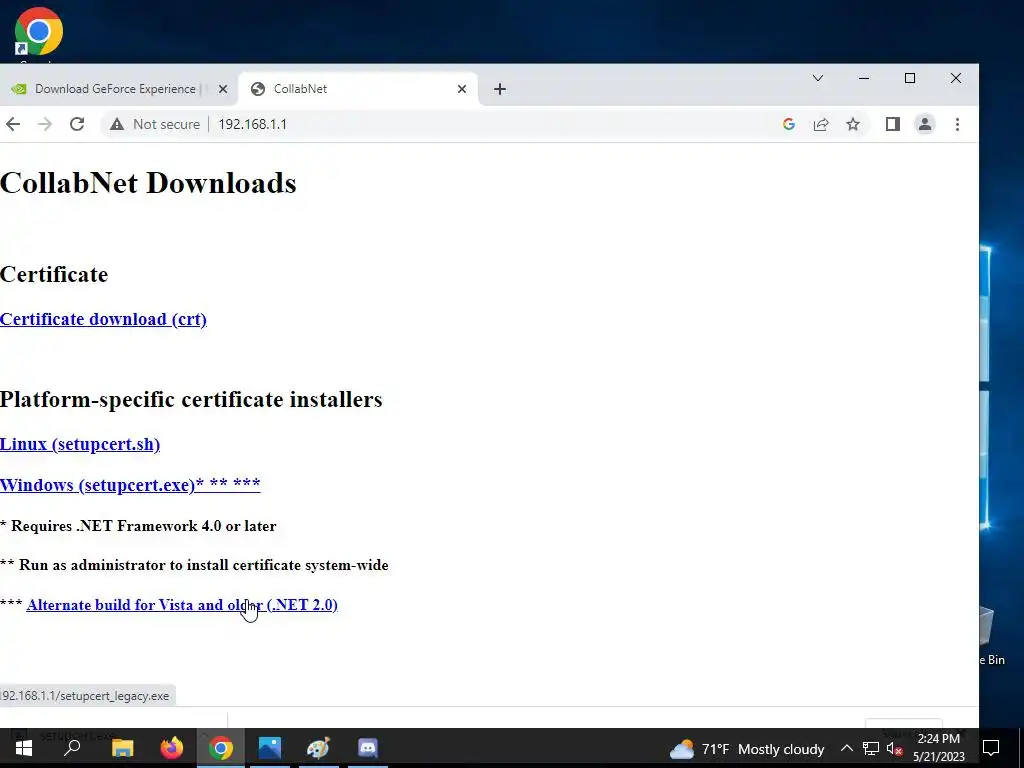Open File Explorer from the taskbar

click(122, 748)
